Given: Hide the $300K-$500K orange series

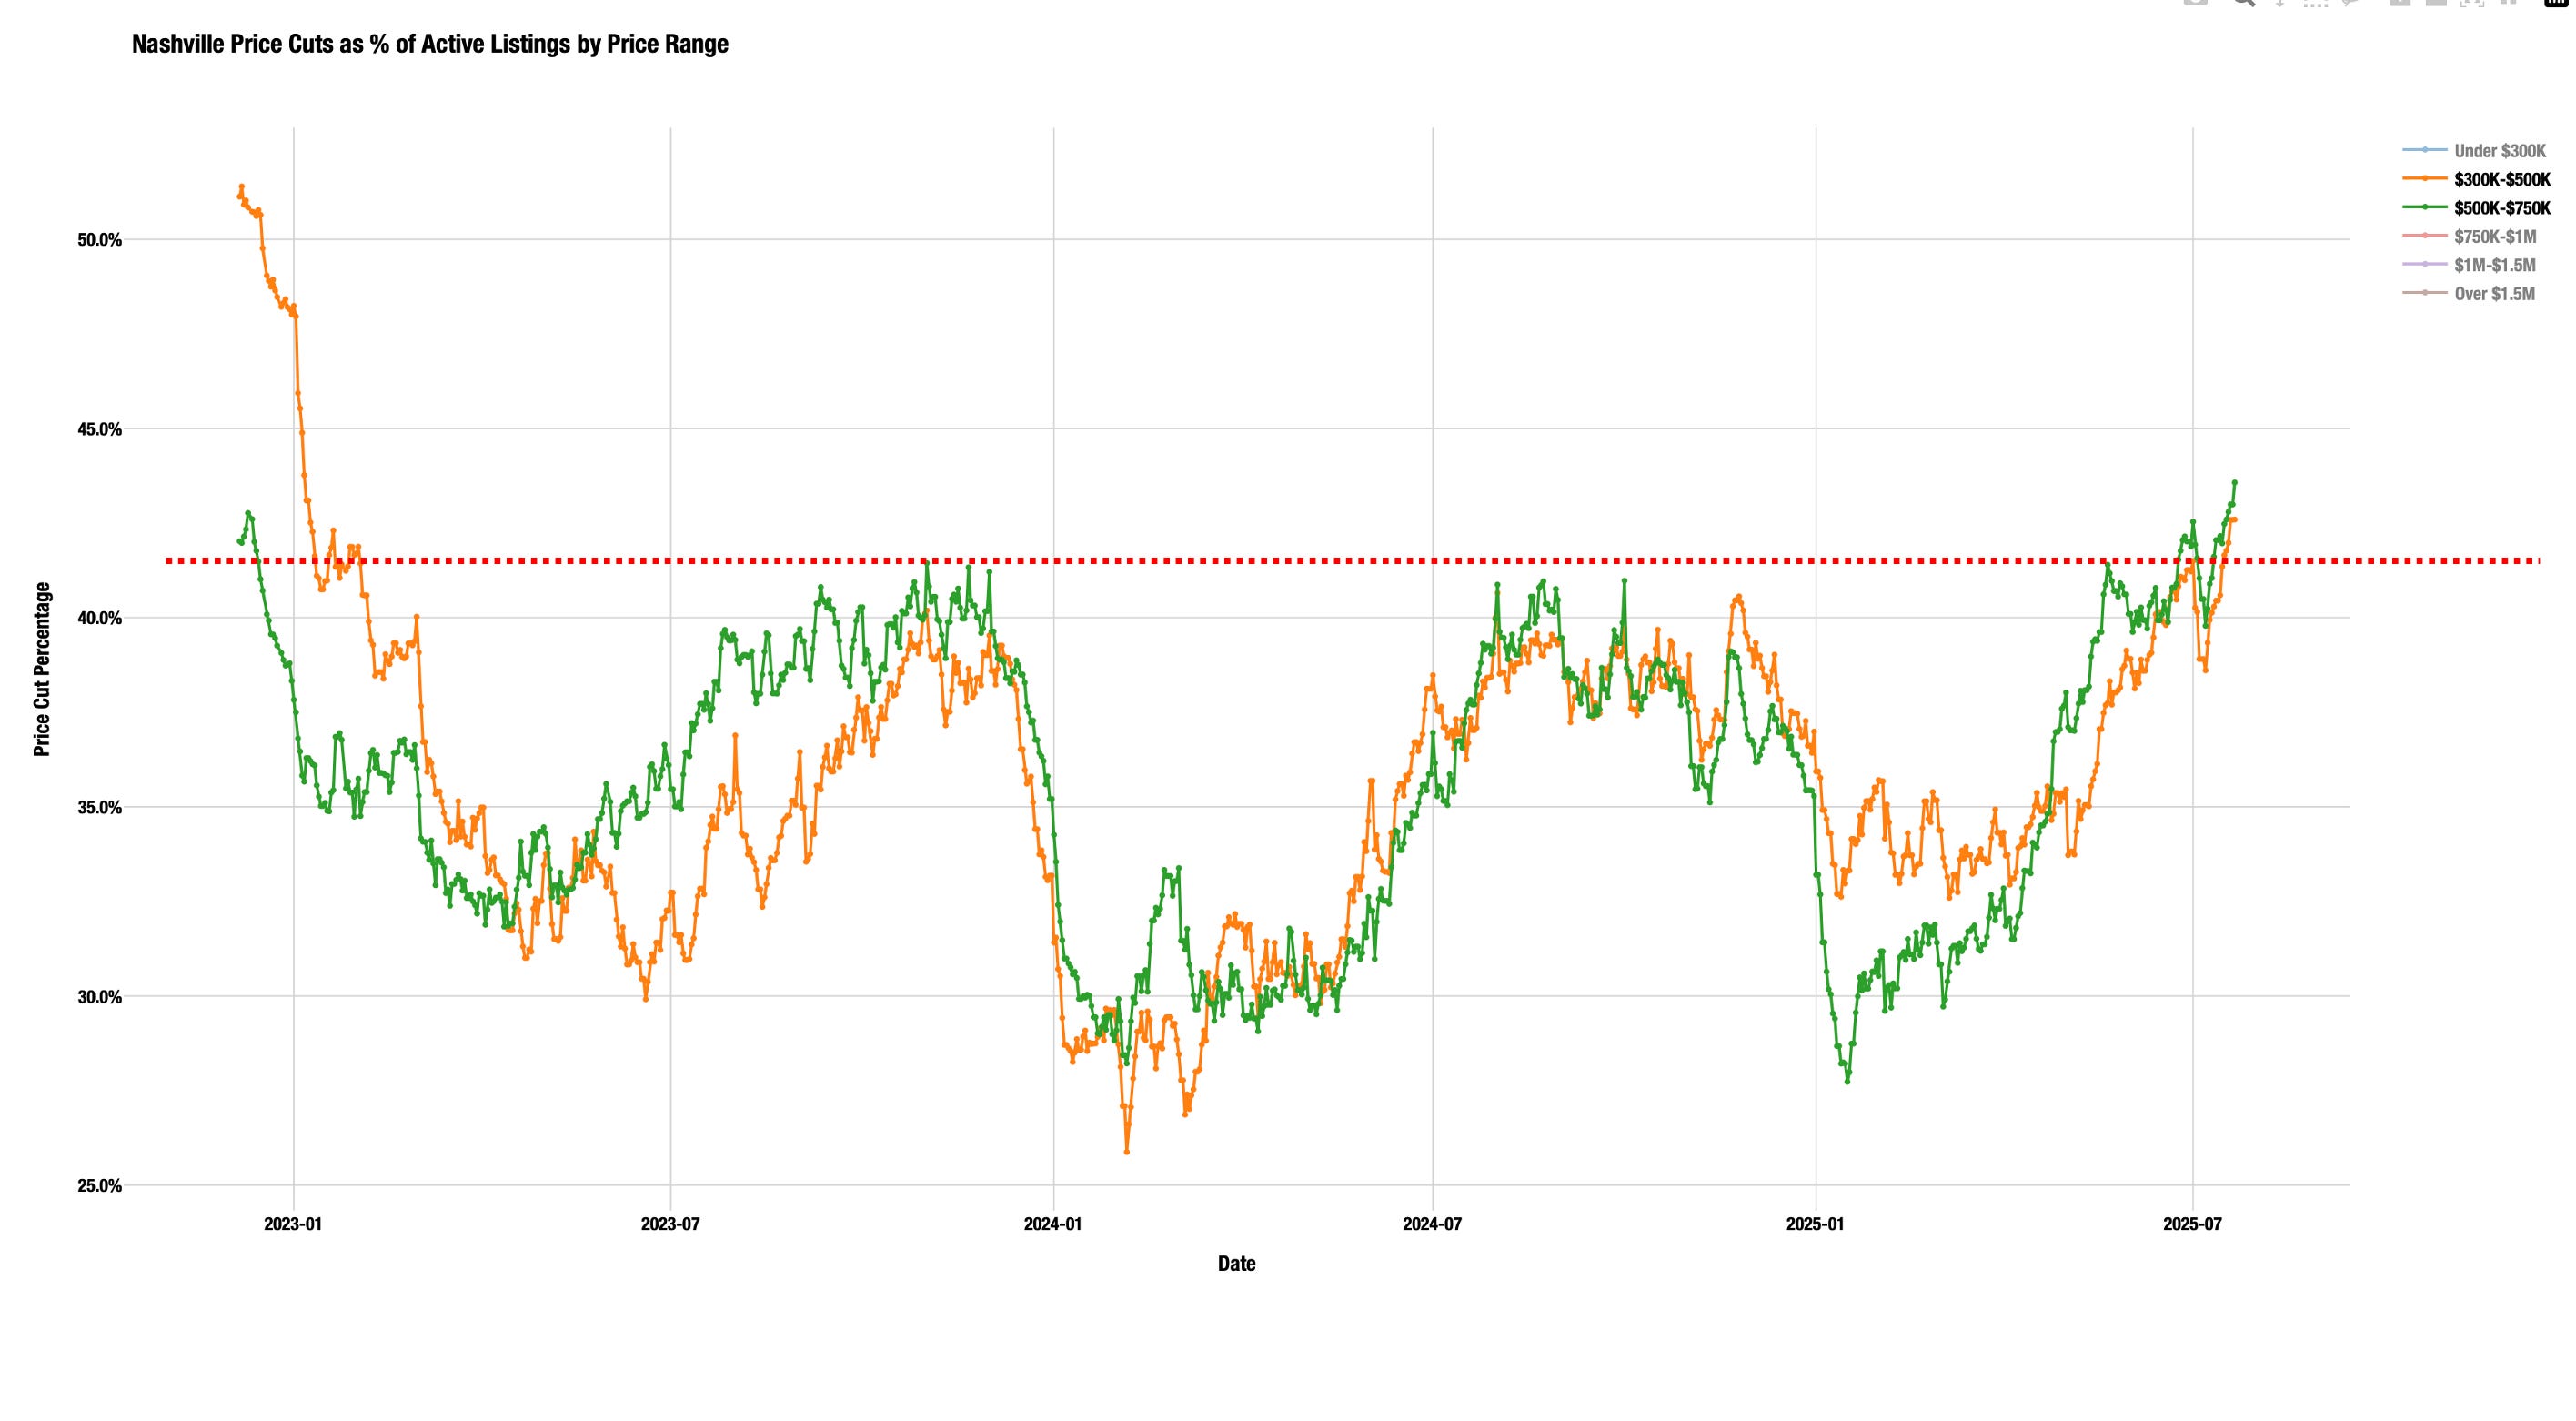Looking at the screenshot, I should [x=2476, y=180].
